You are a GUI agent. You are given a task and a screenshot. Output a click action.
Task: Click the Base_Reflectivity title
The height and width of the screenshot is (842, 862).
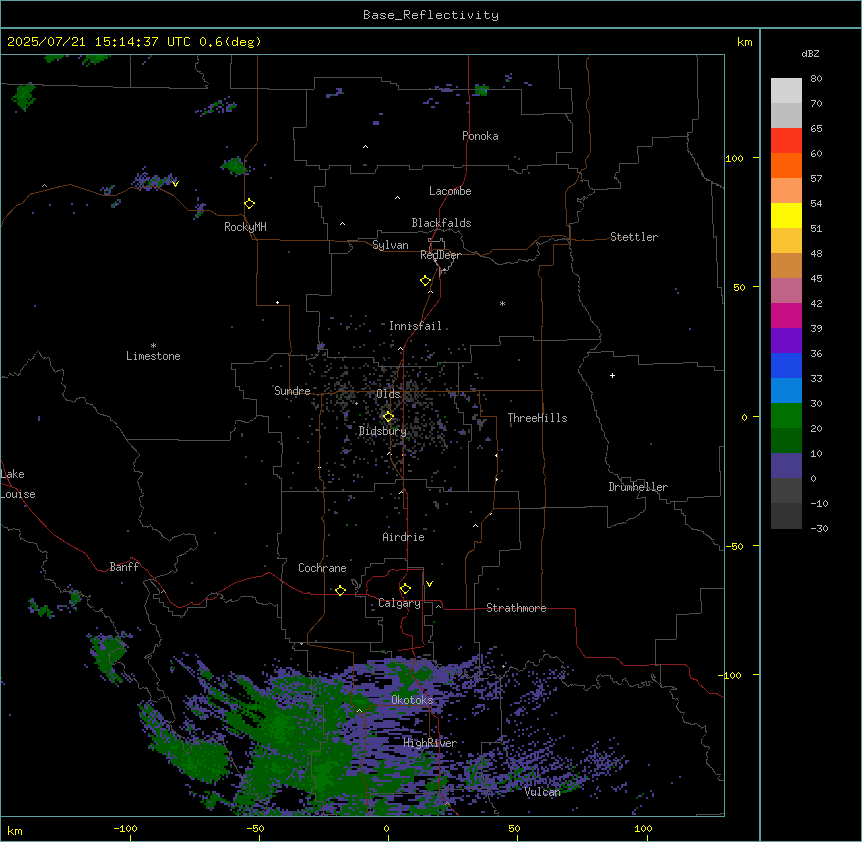pos(431,15)
